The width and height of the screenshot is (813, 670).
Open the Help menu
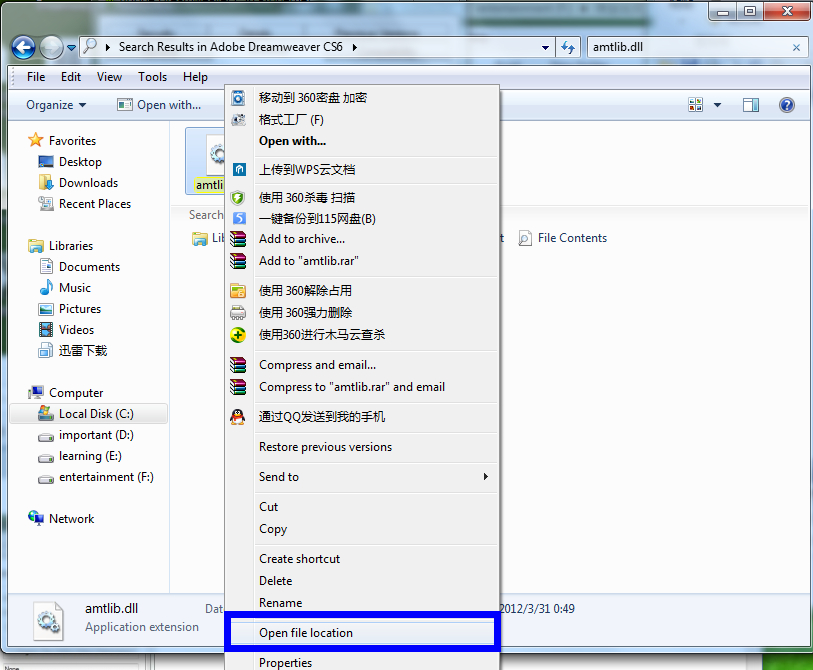tap(195, 77)
